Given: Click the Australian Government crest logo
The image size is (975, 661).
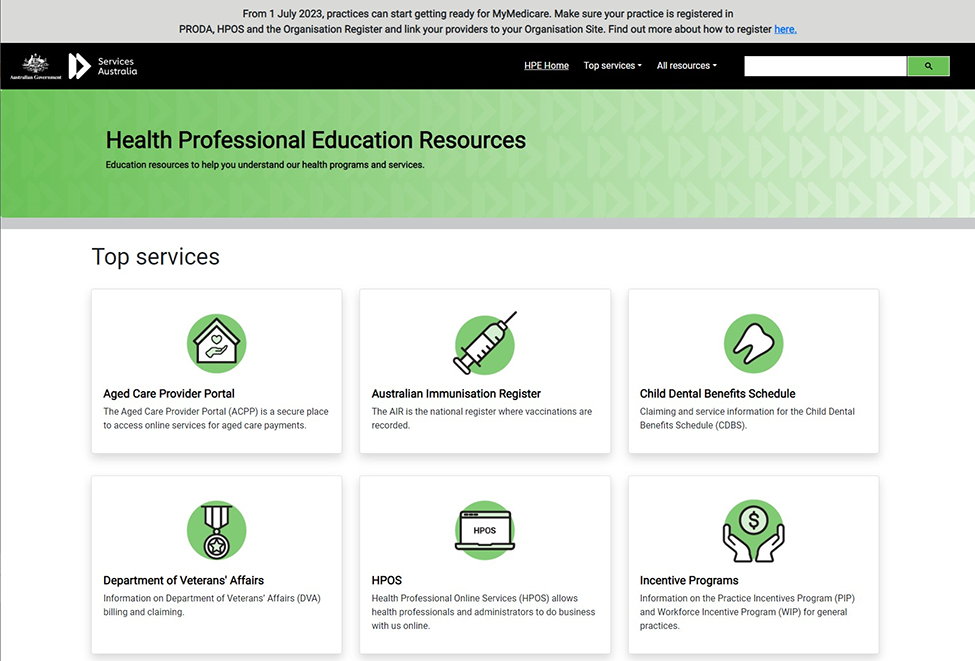Looking at the screenshot, I should (x=35, y=67).
